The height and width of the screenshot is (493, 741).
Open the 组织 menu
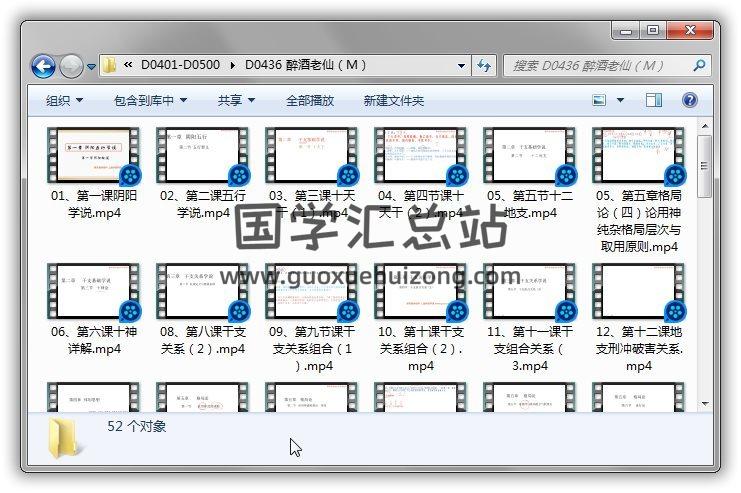[64, 100]
